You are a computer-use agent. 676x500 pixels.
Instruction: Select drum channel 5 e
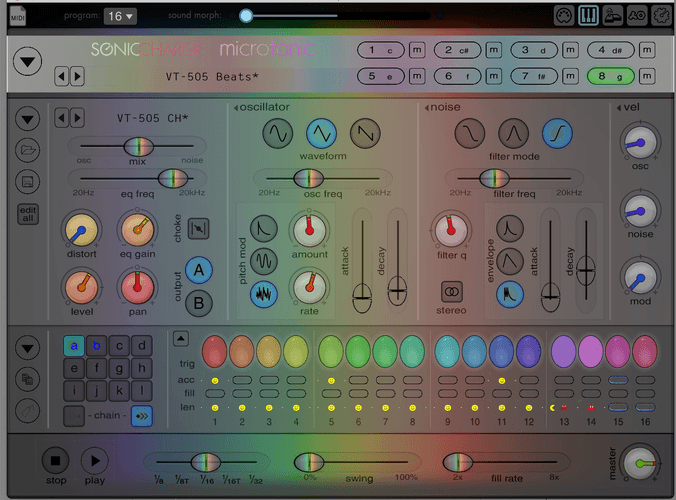[381, 76]
